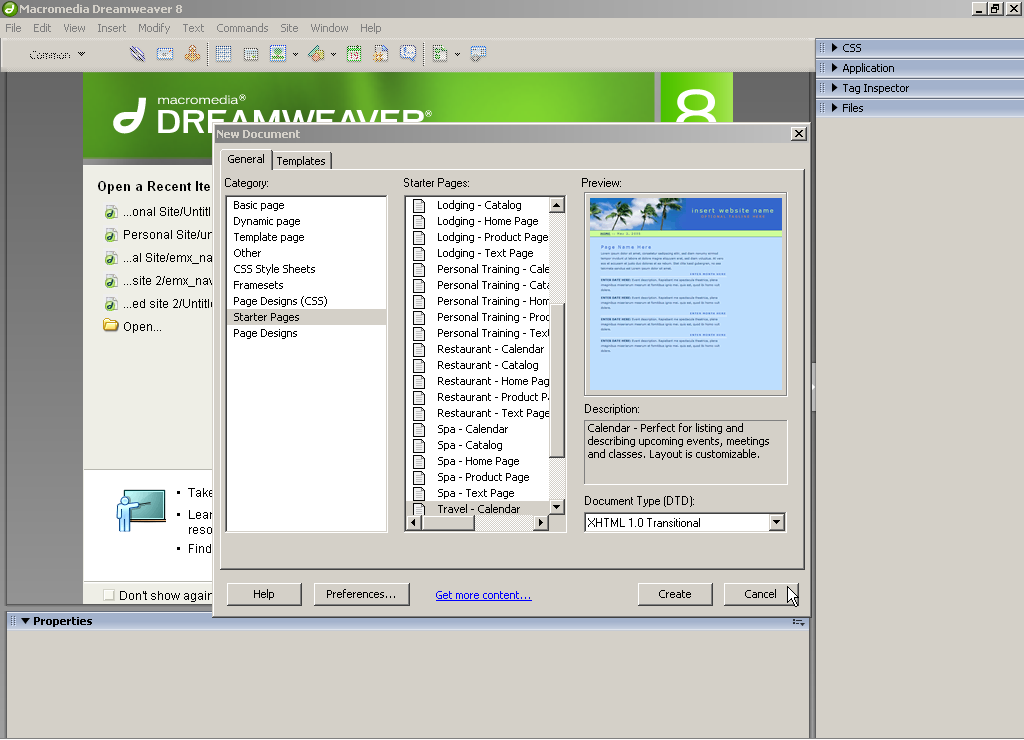This screenshot has width=1024, height=740.
Task: Click the Insert Date calendar icon
Action: click(354, 54)
